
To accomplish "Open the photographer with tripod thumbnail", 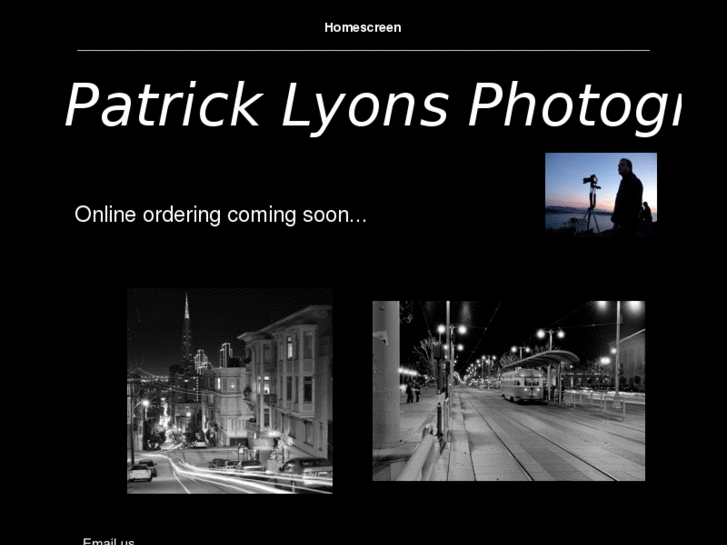I will [601, 195].
